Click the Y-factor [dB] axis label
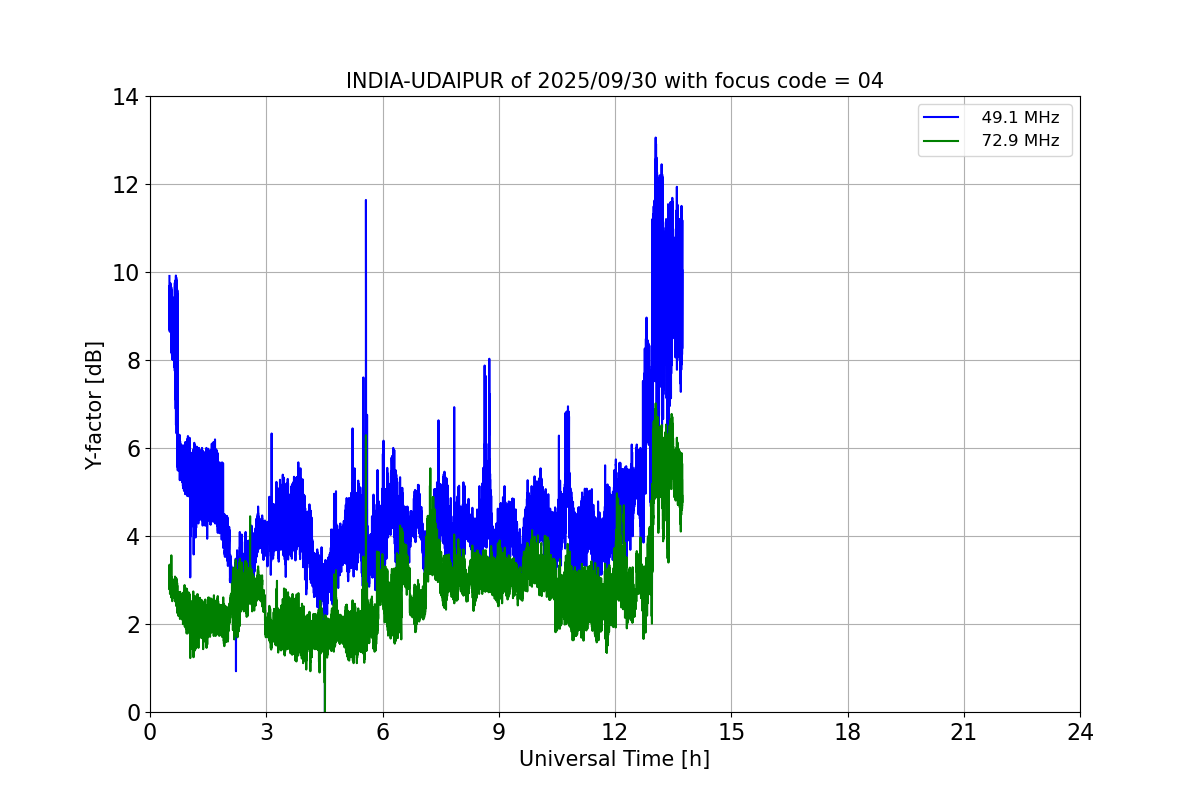Viewport: 1200px width, 800px height. coord(94,405)
